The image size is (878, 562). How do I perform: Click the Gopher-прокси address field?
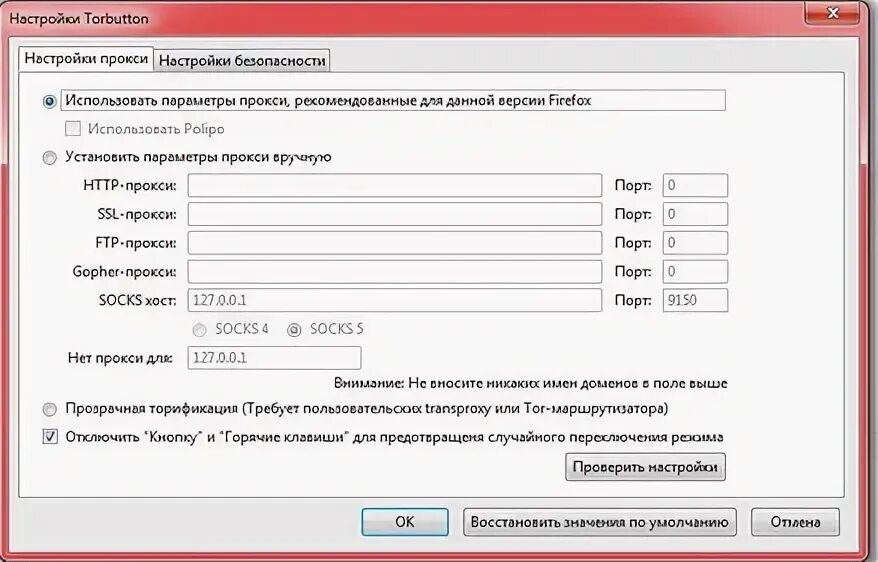coord(395,271)
